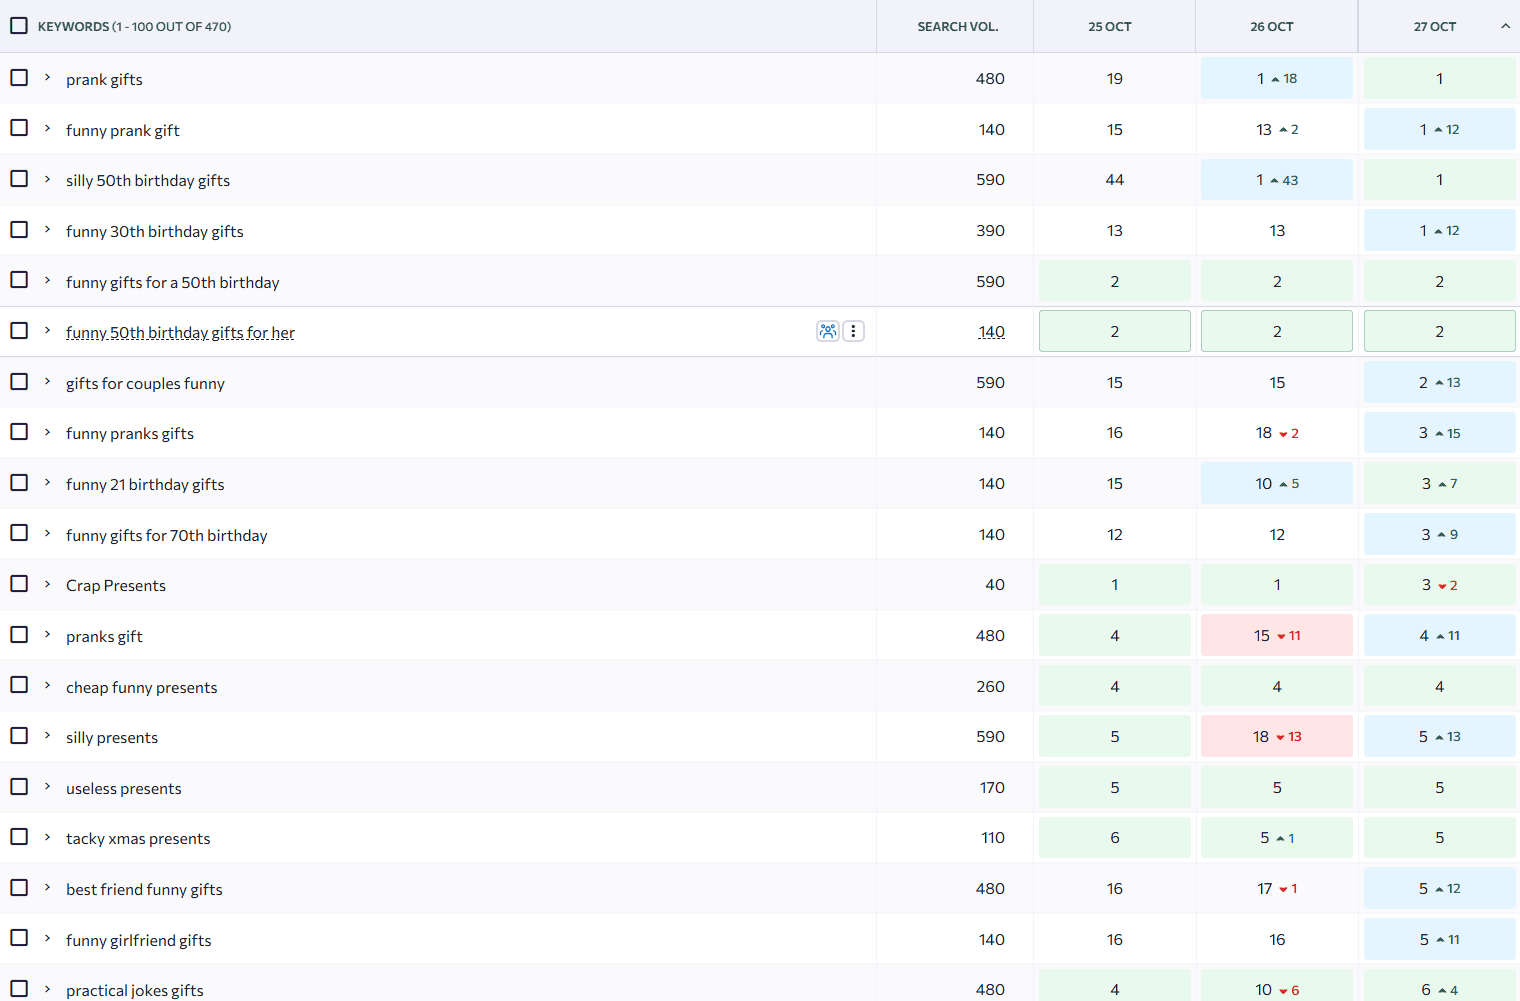Click the 26 OCT column header
Viewport: 1520px width, 1001px height.
pos(1272,27)
